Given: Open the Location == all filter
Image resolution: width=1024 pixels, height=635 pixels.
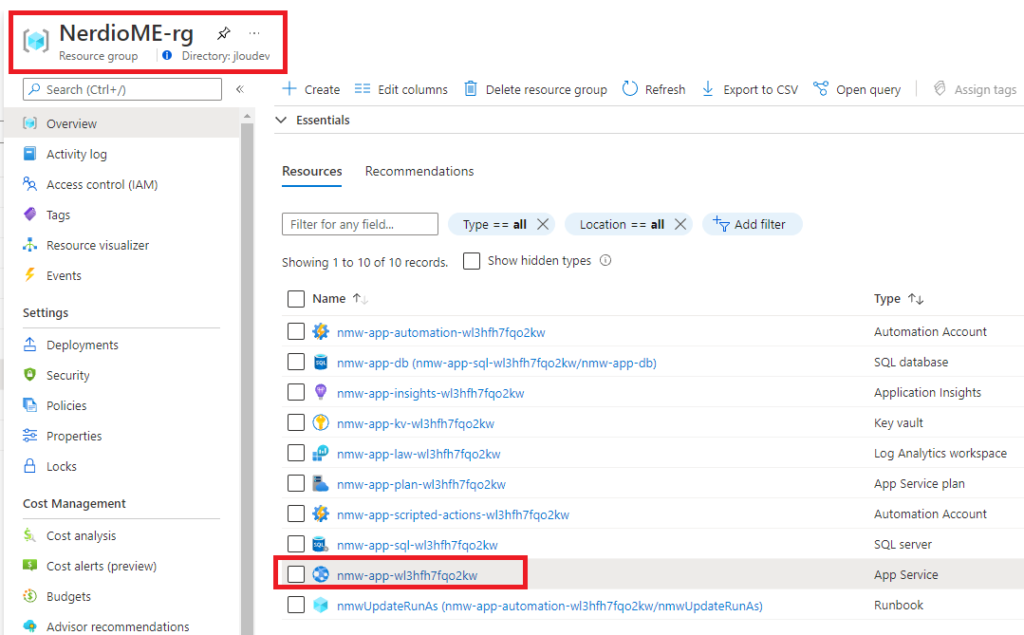Looking at the screenshot, I should tap(622, 224).
